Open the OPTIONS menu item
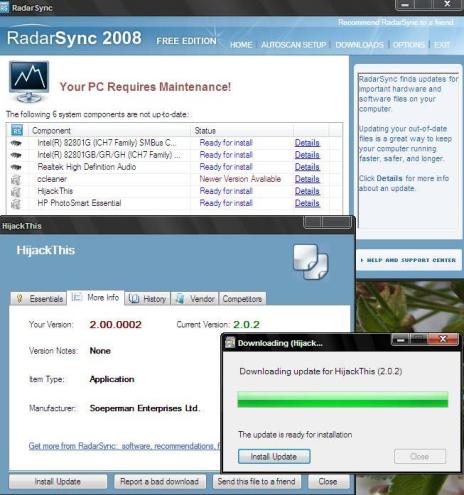The height and width of the screenshot is (495, 464). click(409, 45)
